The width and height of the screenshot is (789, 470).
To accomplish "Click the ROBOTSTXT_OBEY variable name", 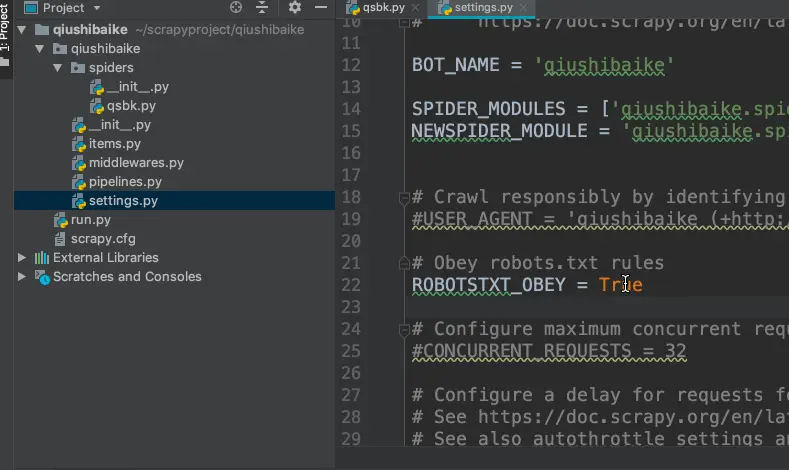I will point(489,285).
